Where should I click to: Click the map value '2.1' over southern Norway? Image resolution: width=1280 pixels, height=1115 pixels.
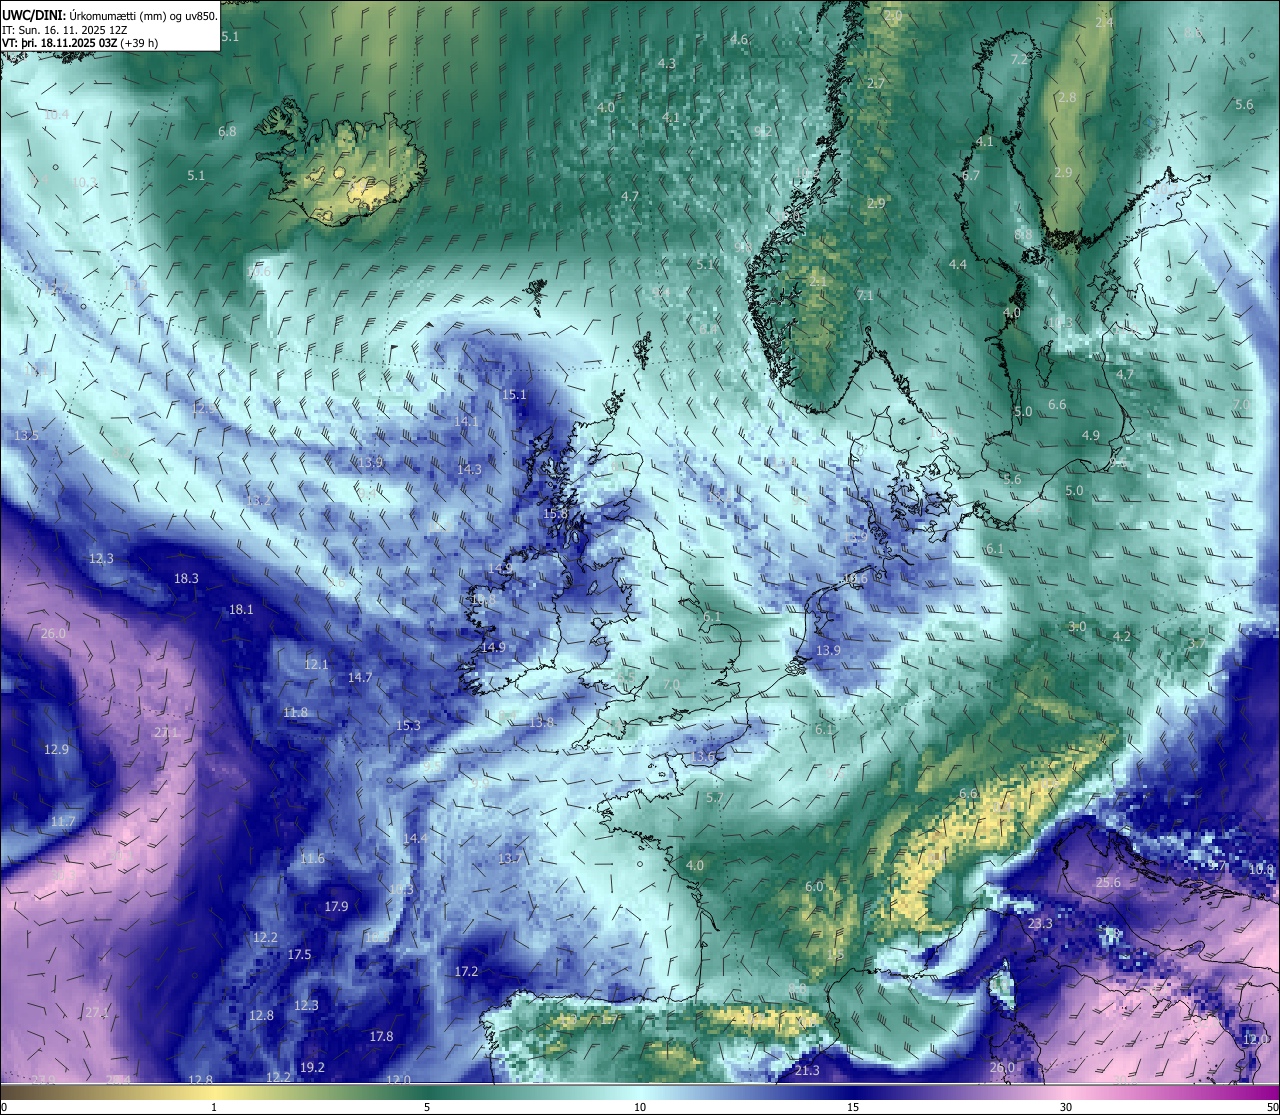coord(817,282)
